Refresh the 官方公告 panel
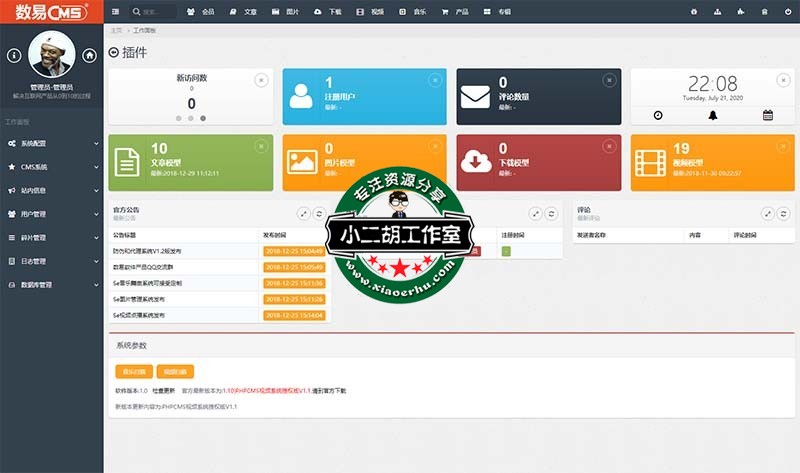The height and width of the screenshot is (473, 800). (x=319, y=213)
